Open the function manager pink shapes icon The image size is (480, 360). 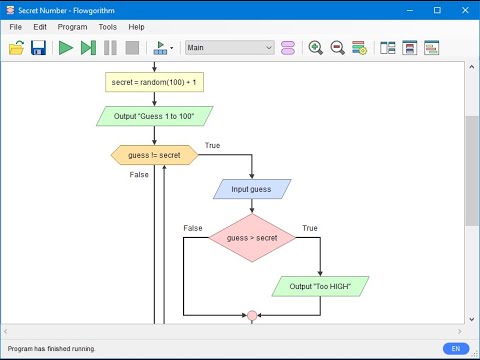point(288,48)
